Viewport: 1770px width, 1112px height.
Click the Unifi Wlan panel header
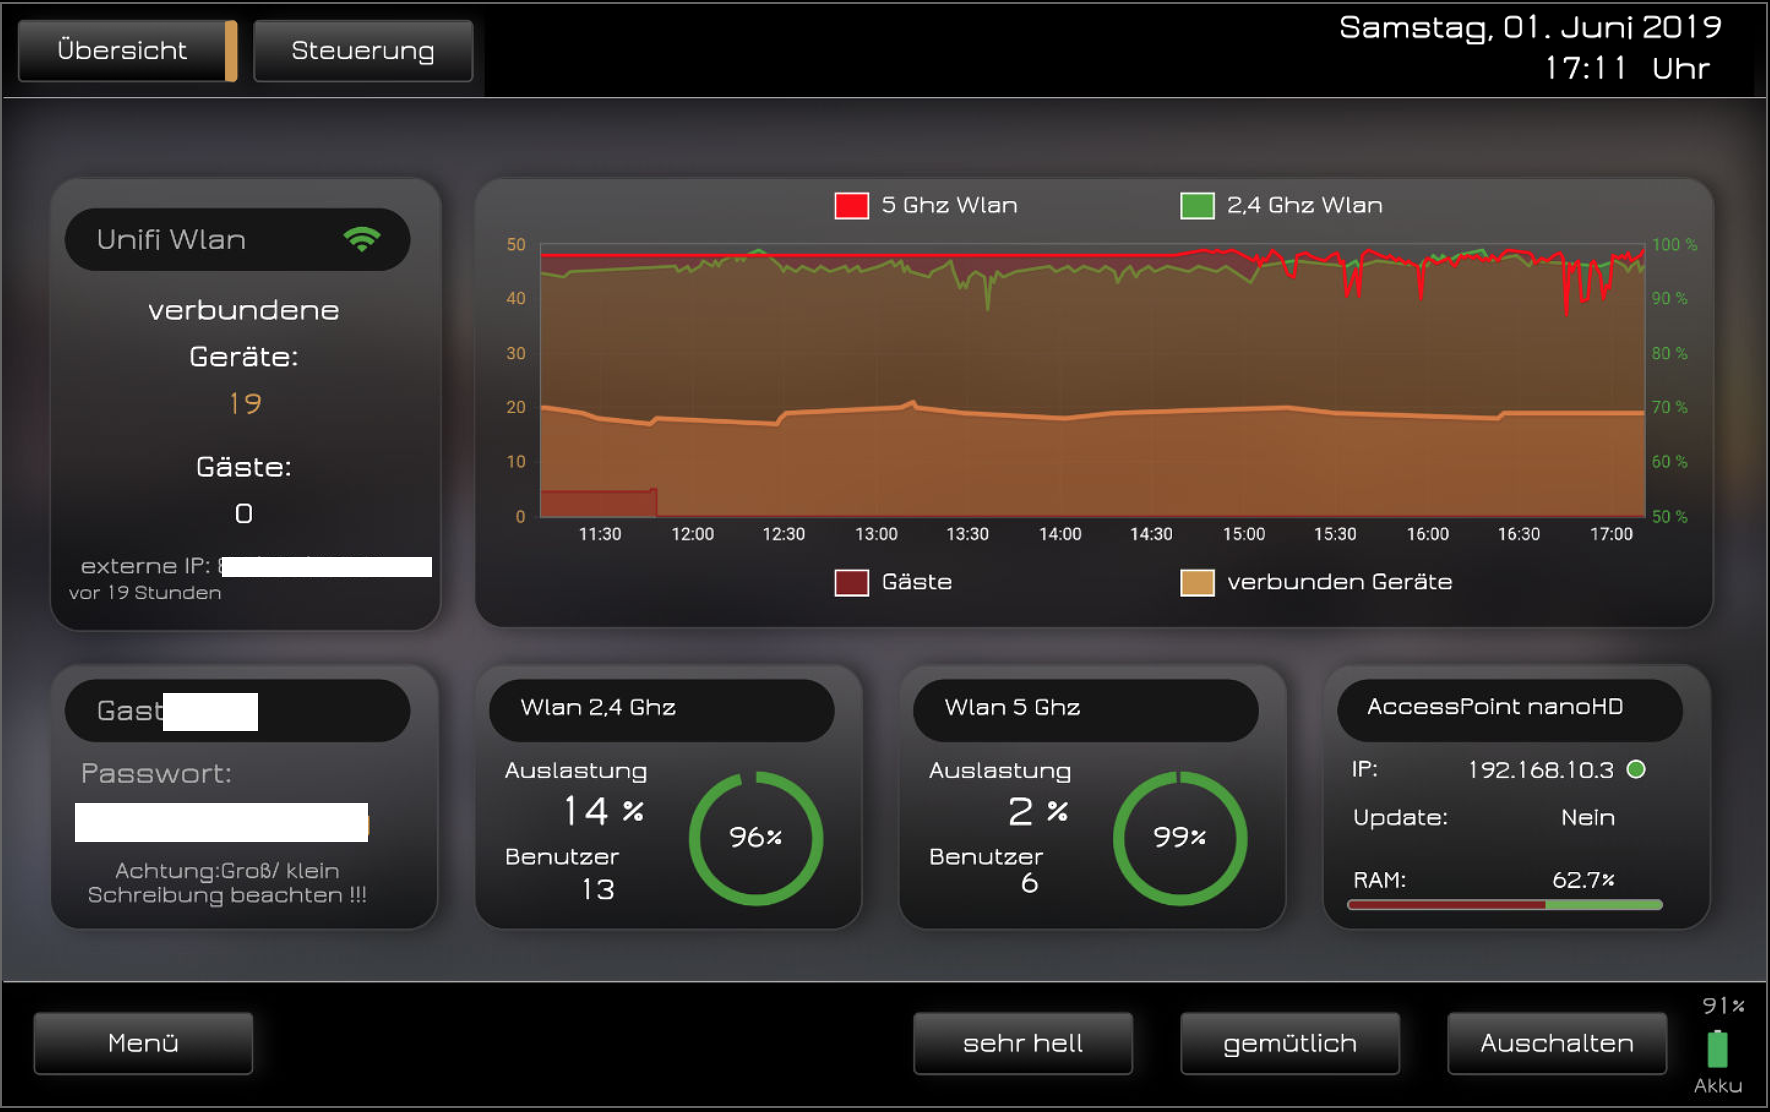pyautogui.click(x=238, y=239)
